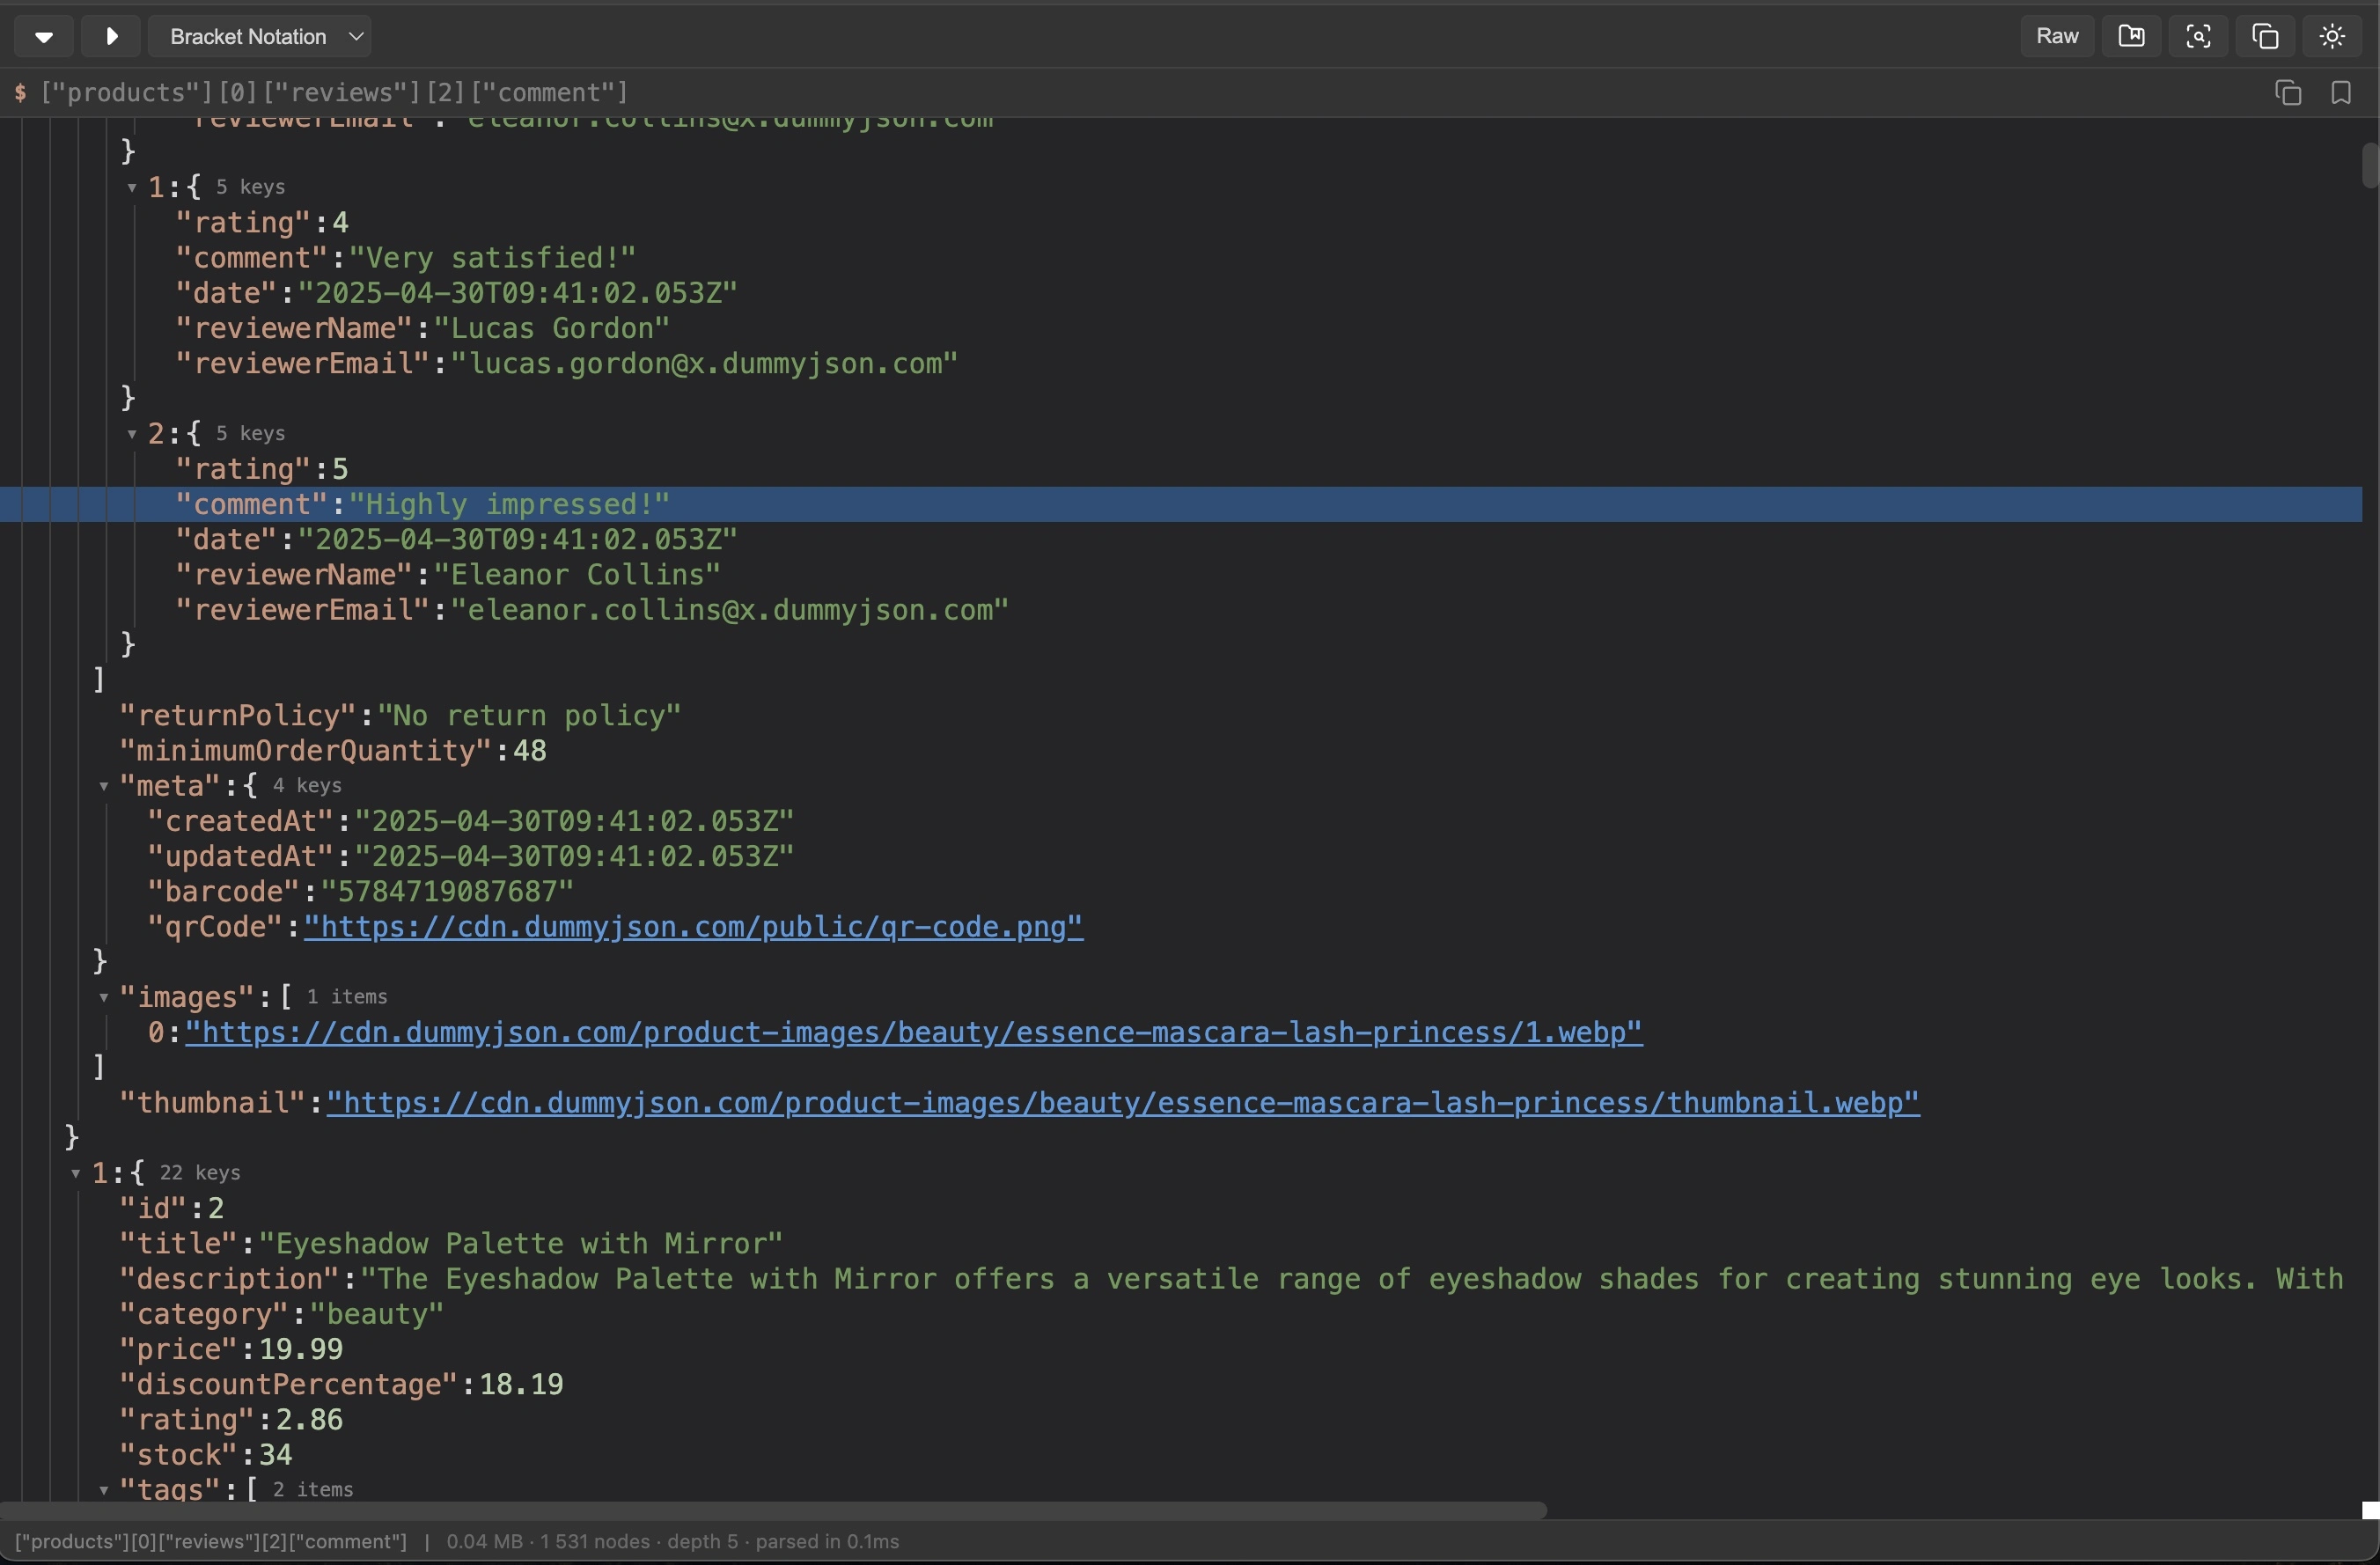Image resolution: width=2380 pixels, height=1565 pixels.
Task: Collapse the "images" array
Action: tap(104, 997)
